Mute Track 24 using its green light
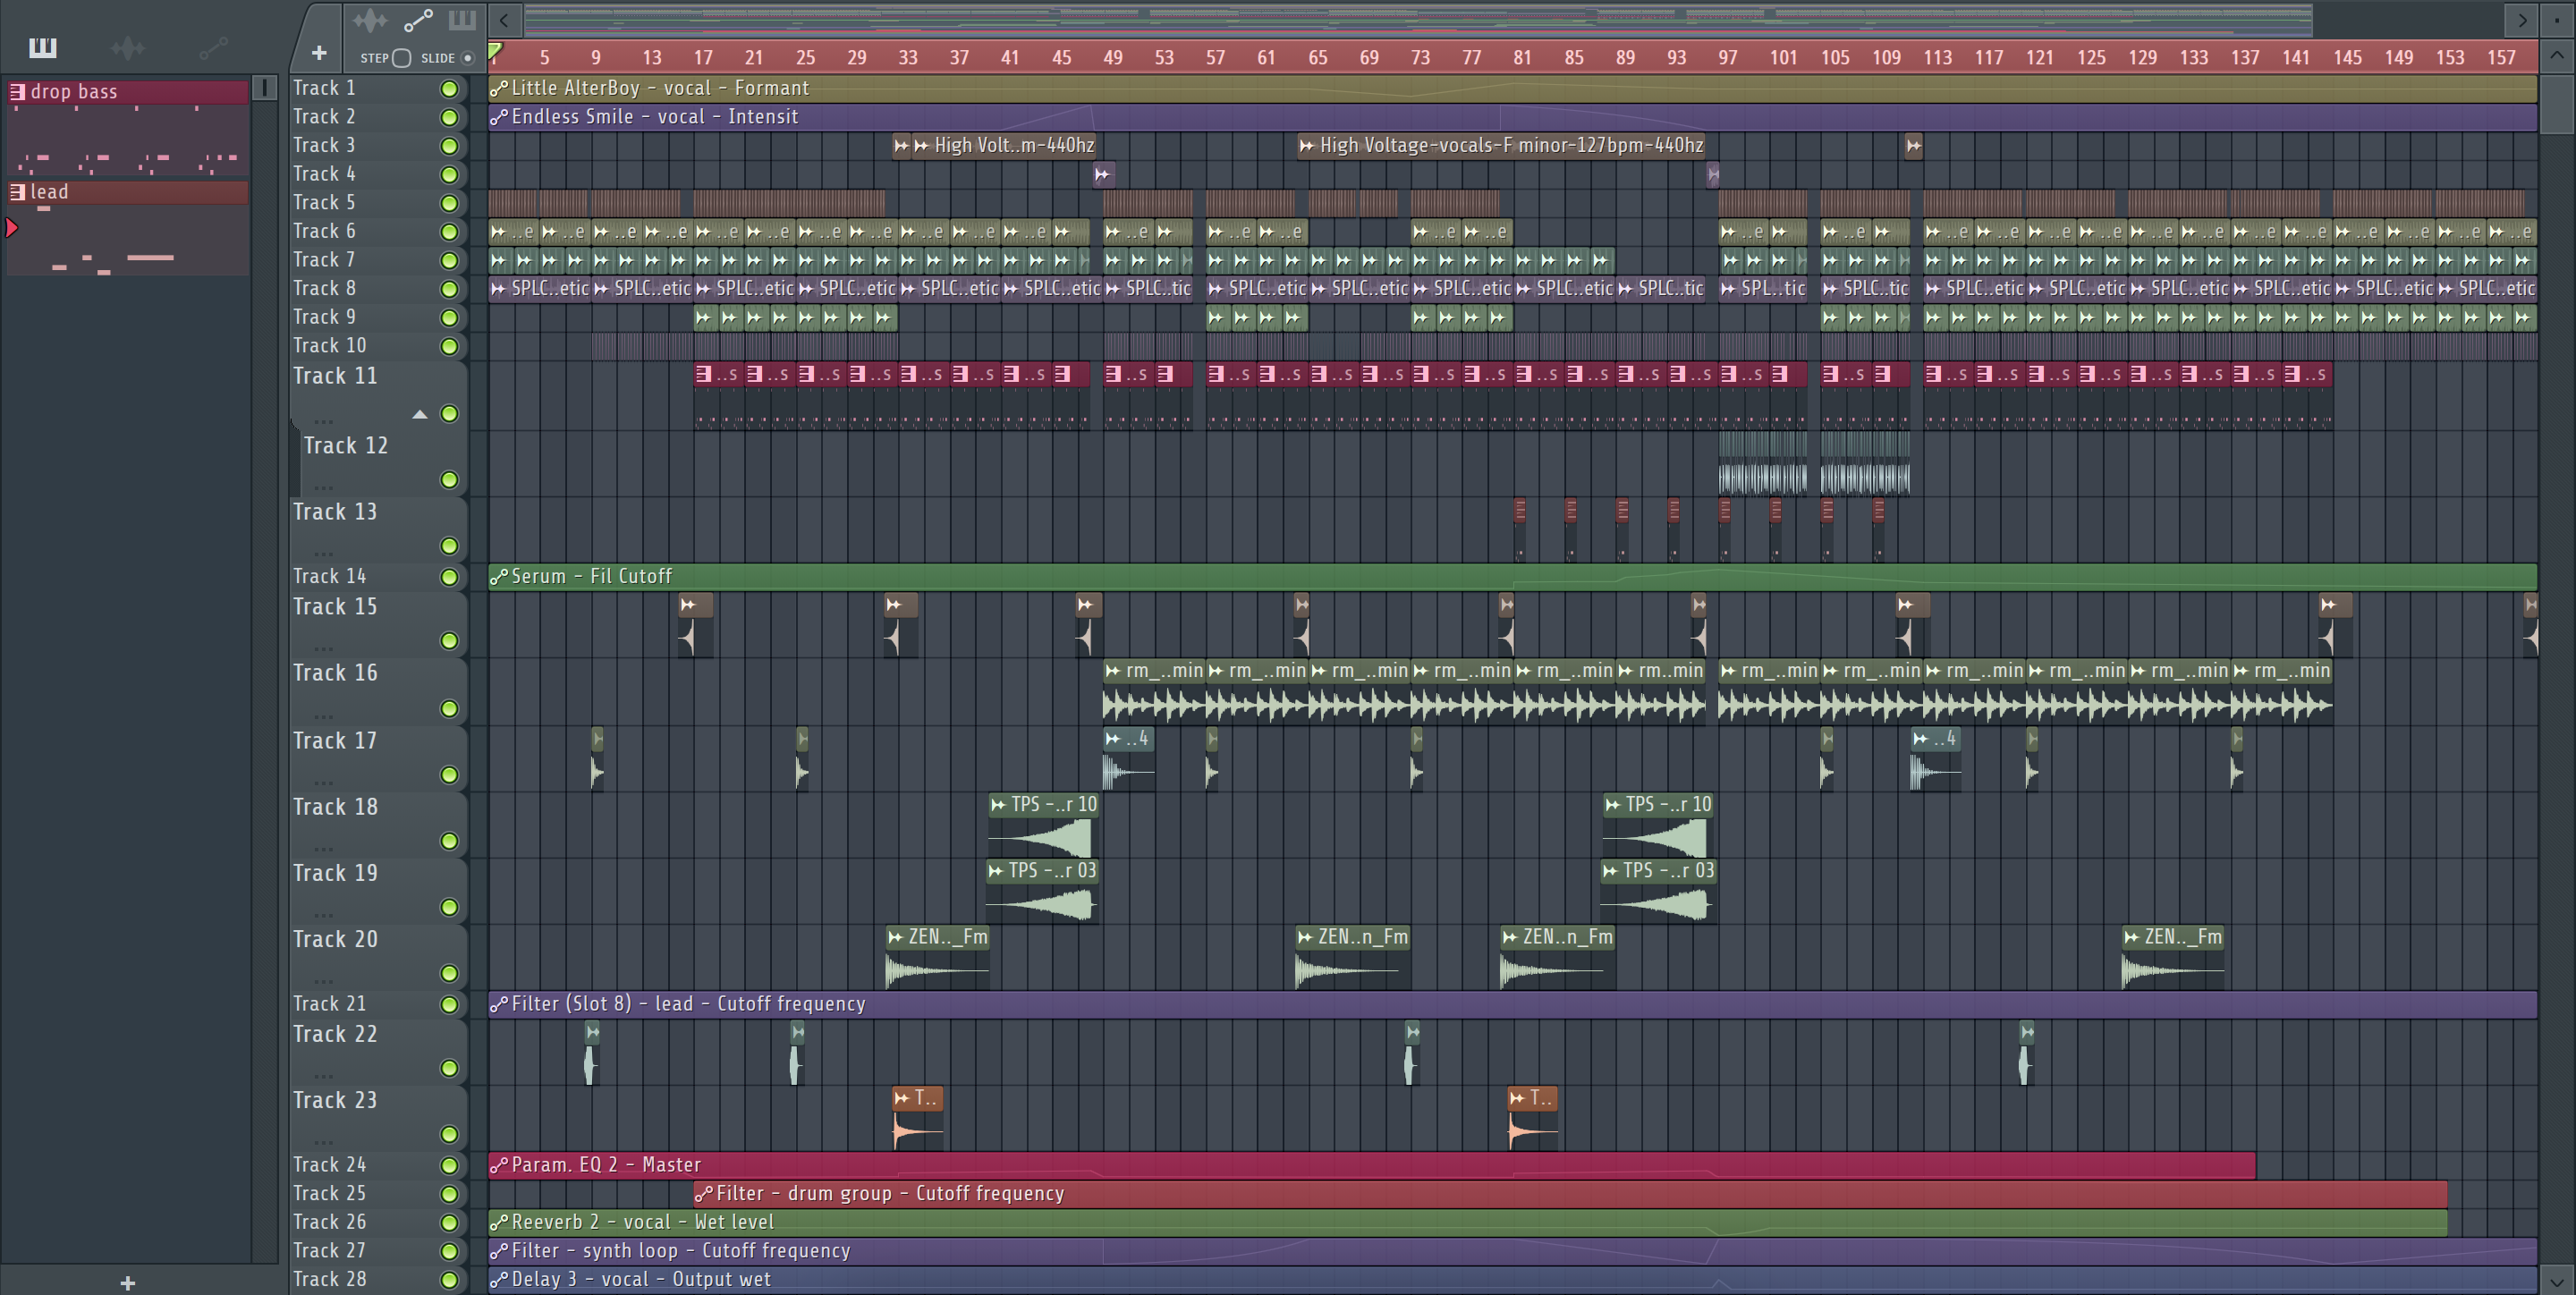Screen dimensions: 2576x1295 point(450,1166)
